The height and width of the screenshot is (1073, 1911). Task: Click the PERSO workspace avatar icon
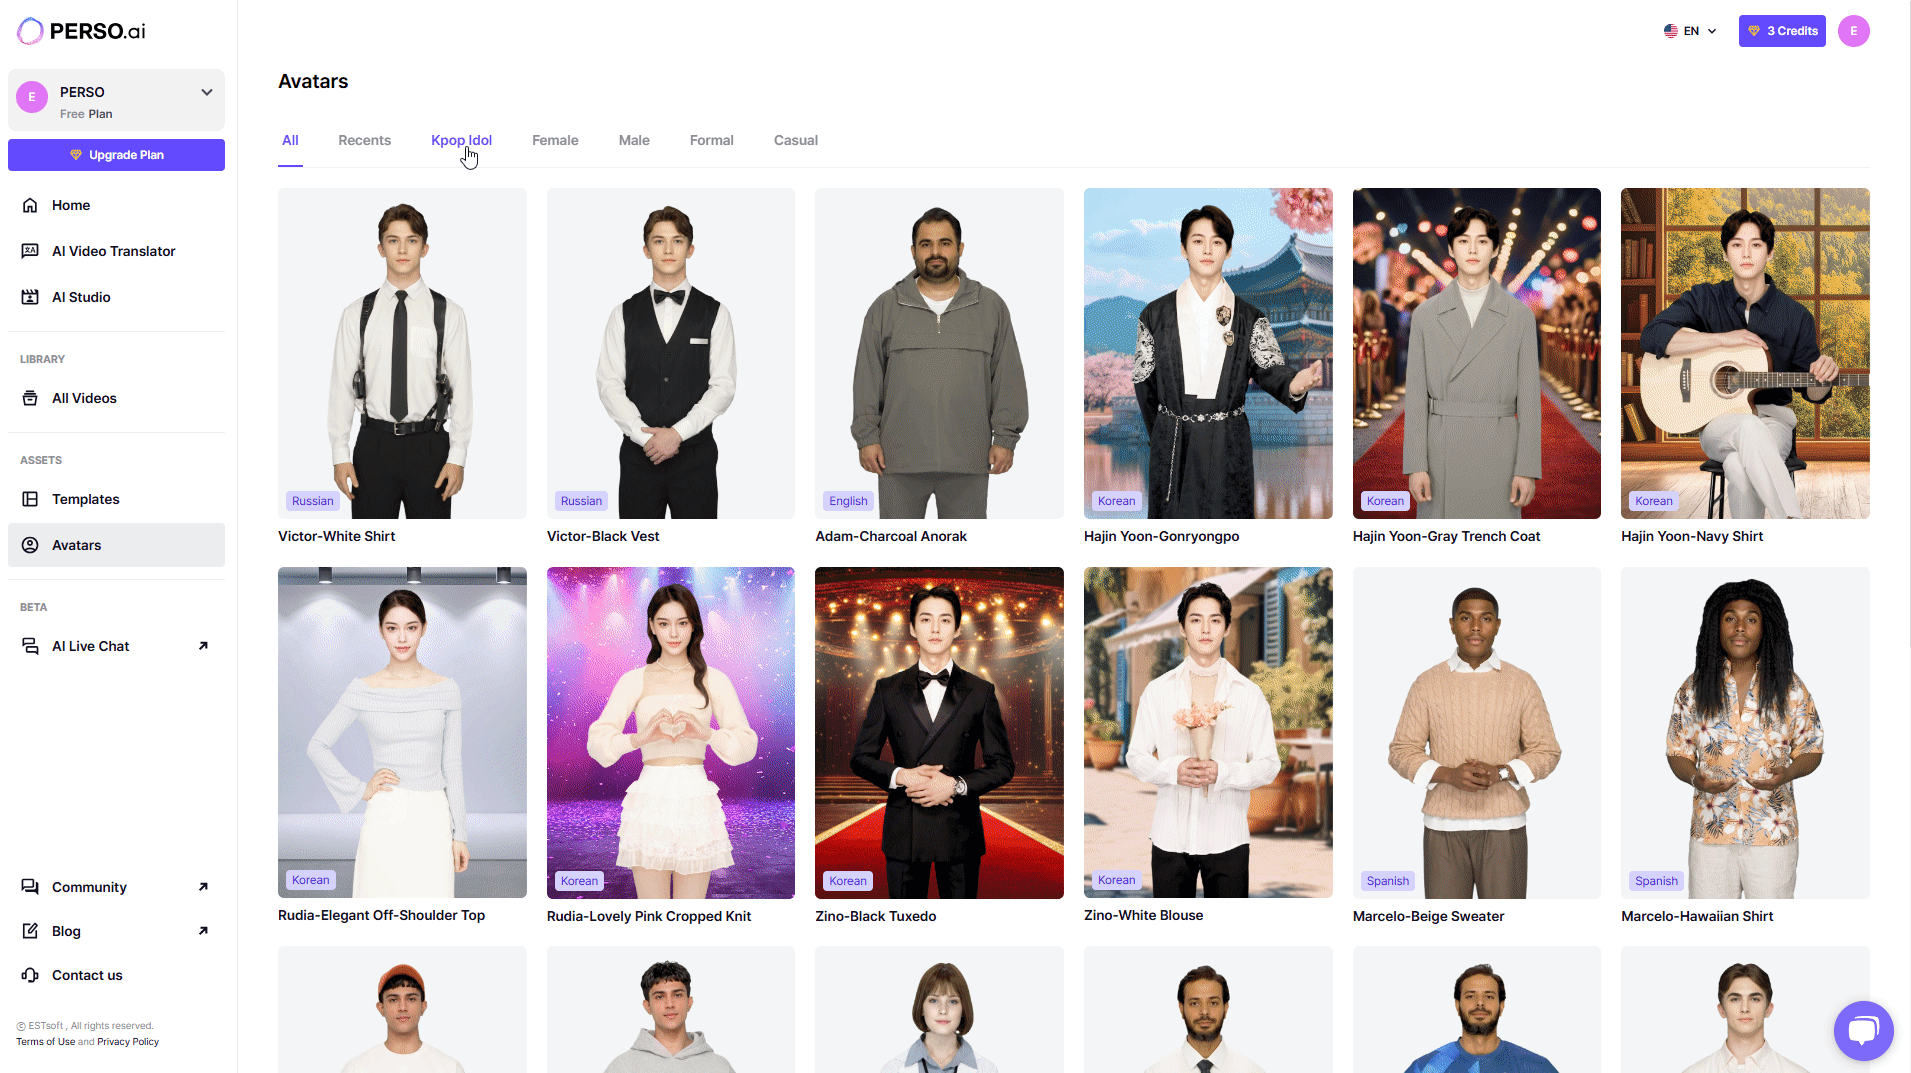pos(32,97)
